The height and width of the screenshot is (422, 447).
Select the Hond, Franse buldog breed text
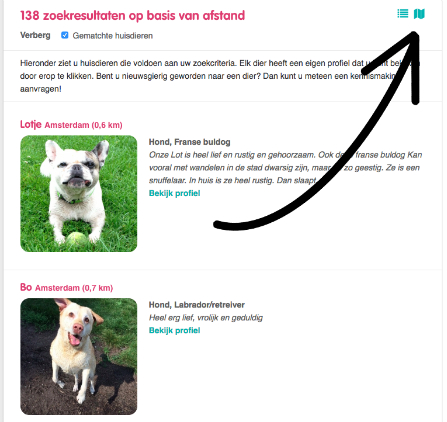coord(189,142)
